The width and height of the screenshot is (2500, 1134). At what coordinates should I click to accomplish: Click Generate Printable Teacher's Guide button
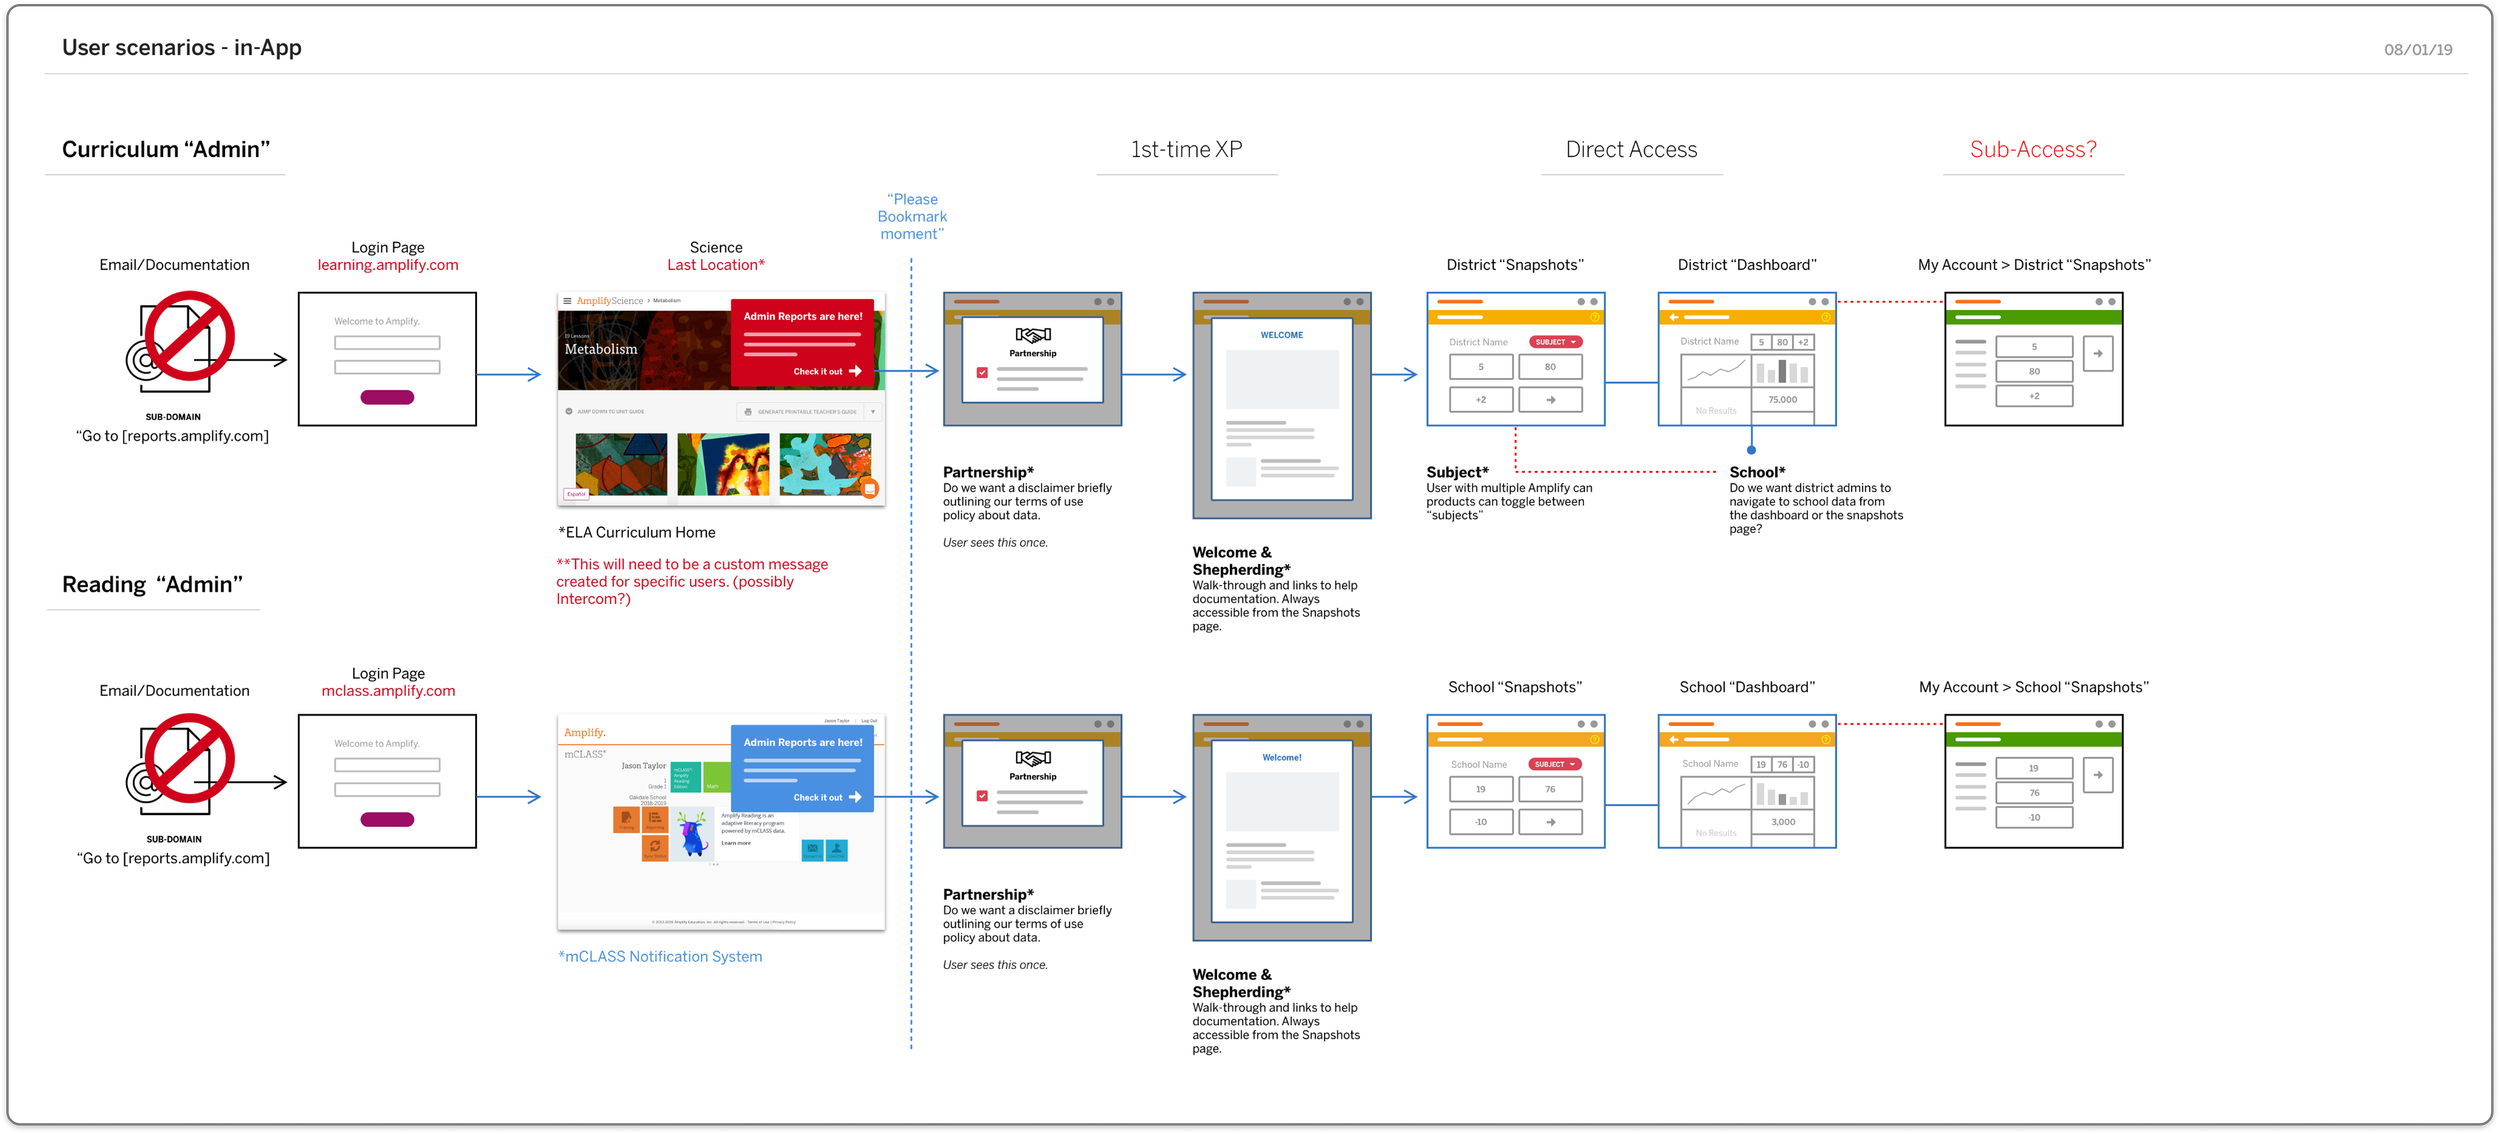pyautogui.click(x=800, y=412)
